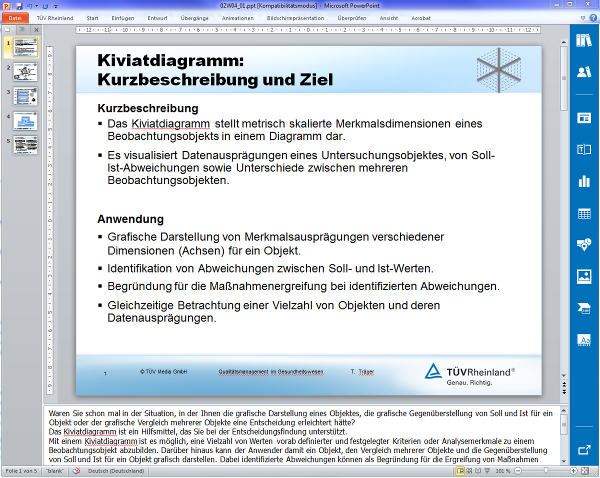Select the bar chart icon in sidebar

click(584, 181)
